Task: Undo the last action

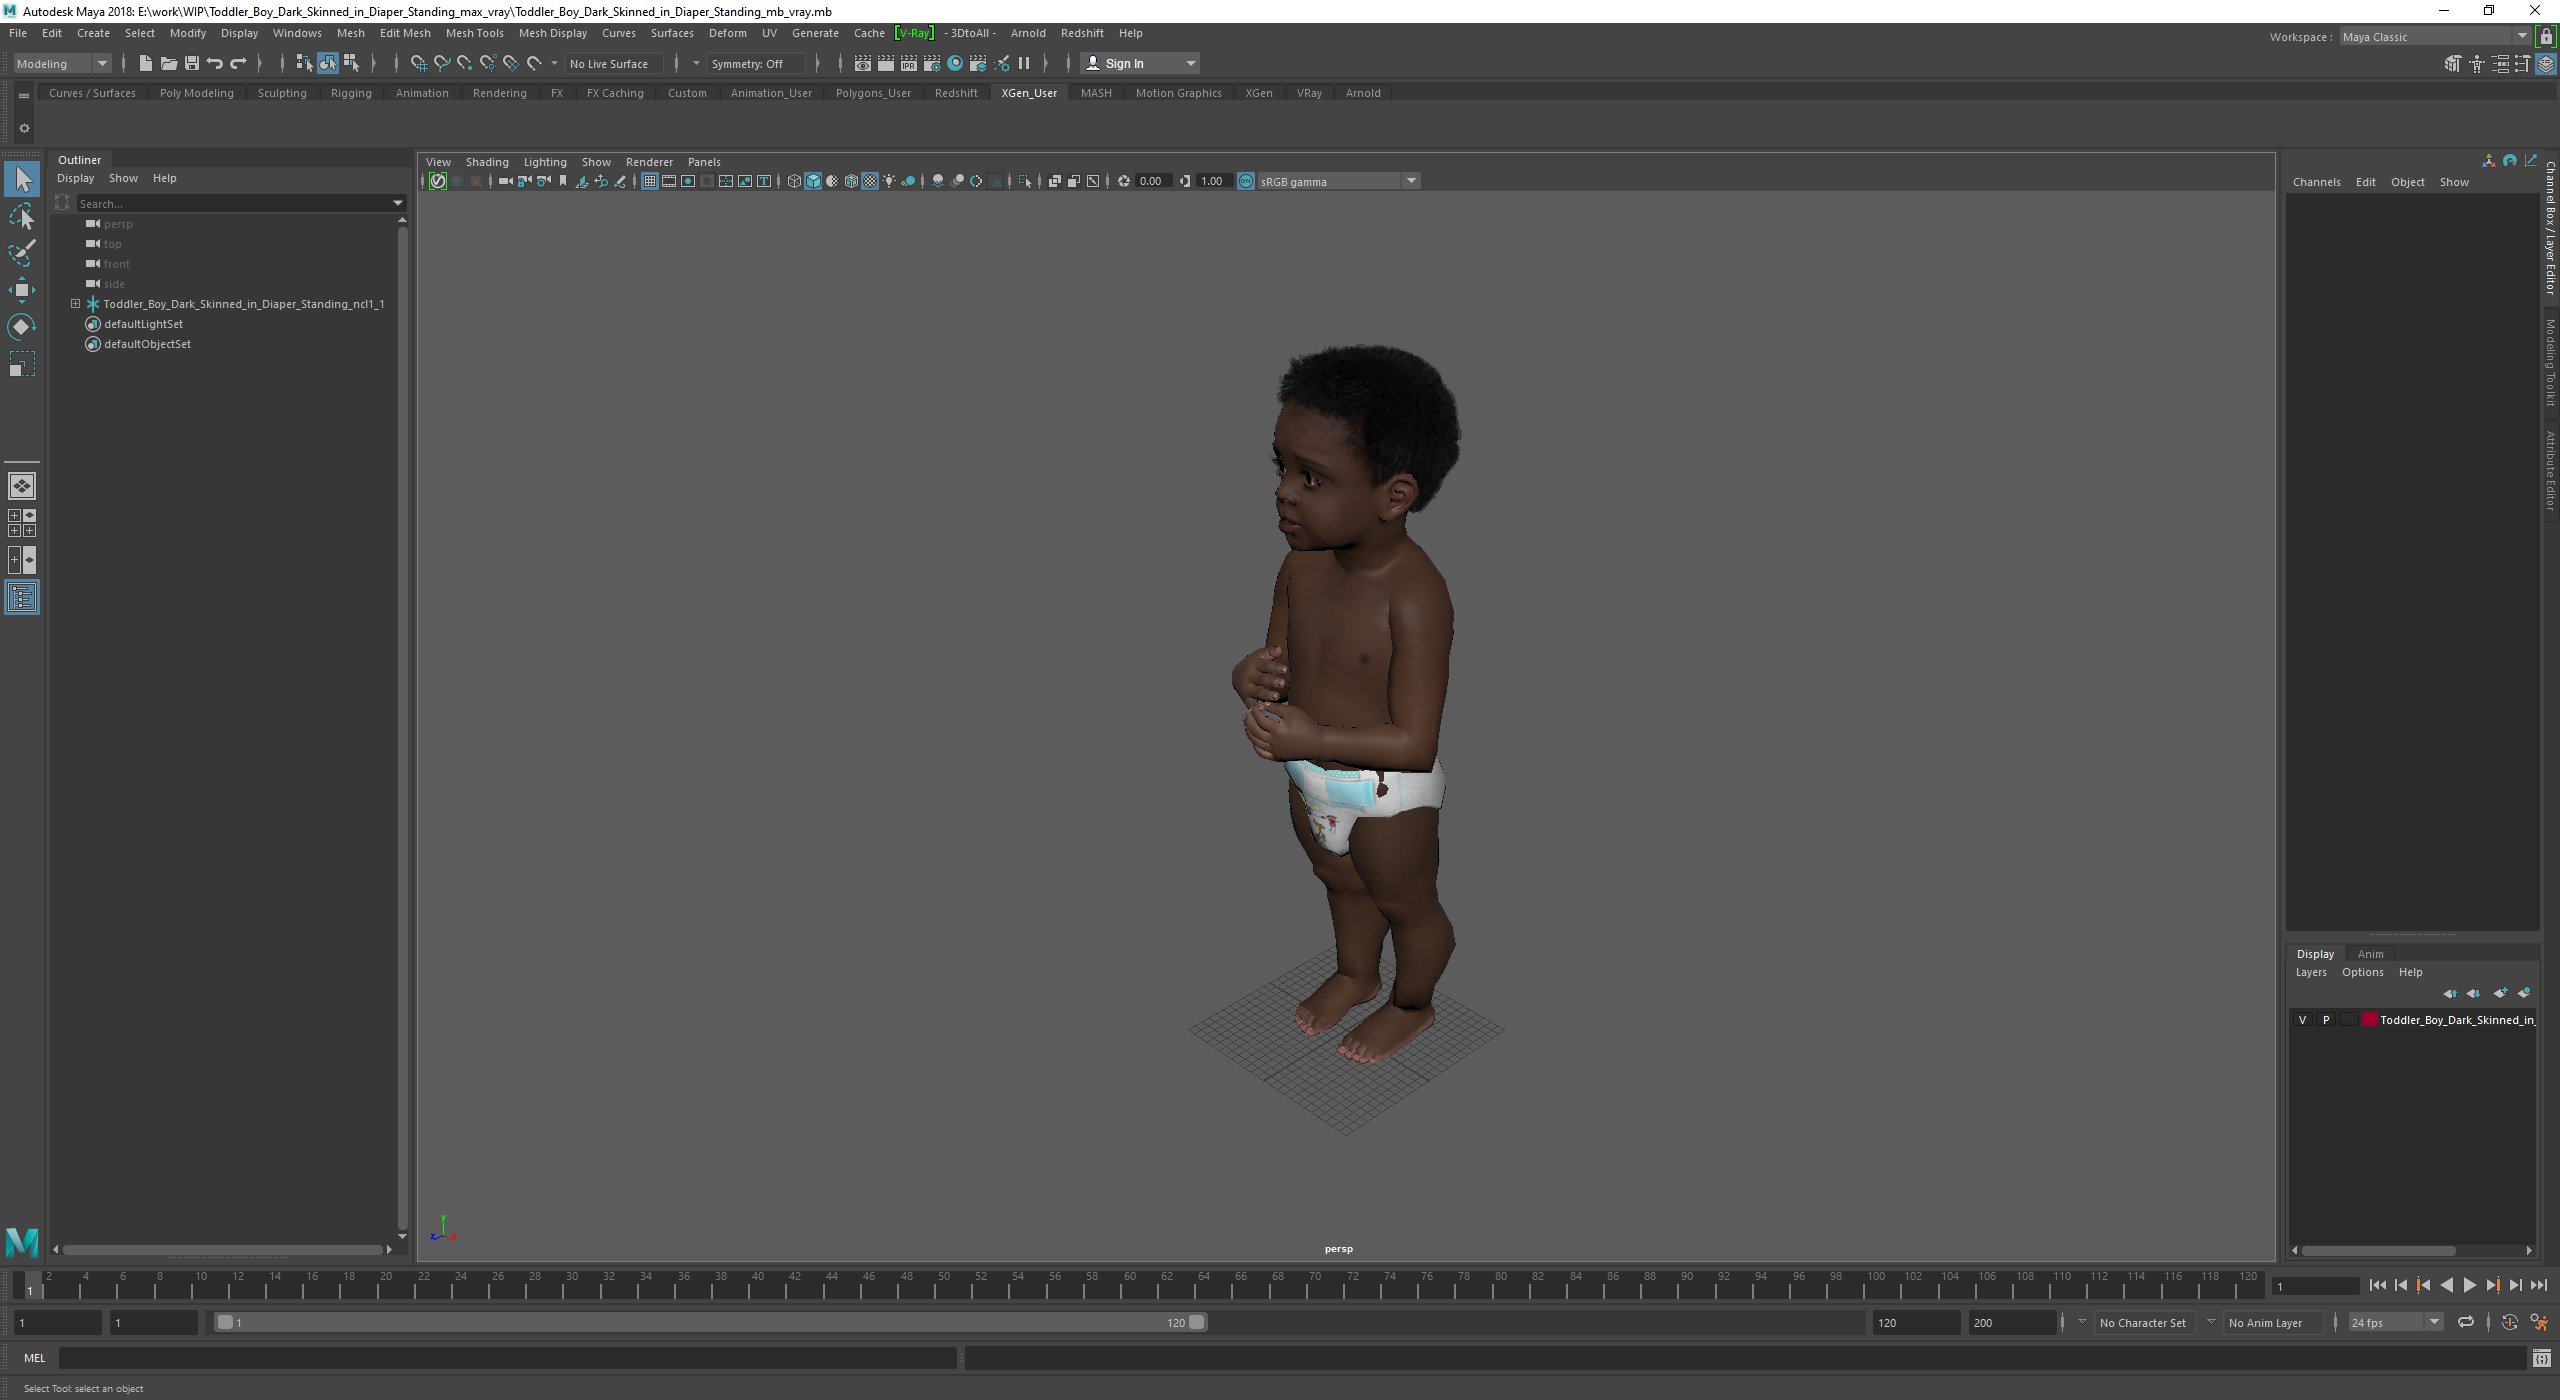Action: tap(214, 63)
